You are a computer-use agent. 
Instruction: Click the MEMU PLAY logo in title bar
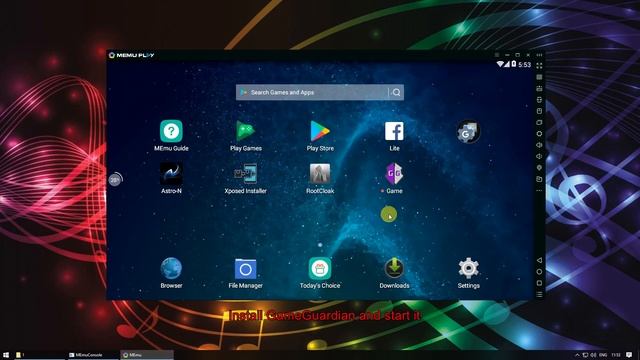coord(131,55)
